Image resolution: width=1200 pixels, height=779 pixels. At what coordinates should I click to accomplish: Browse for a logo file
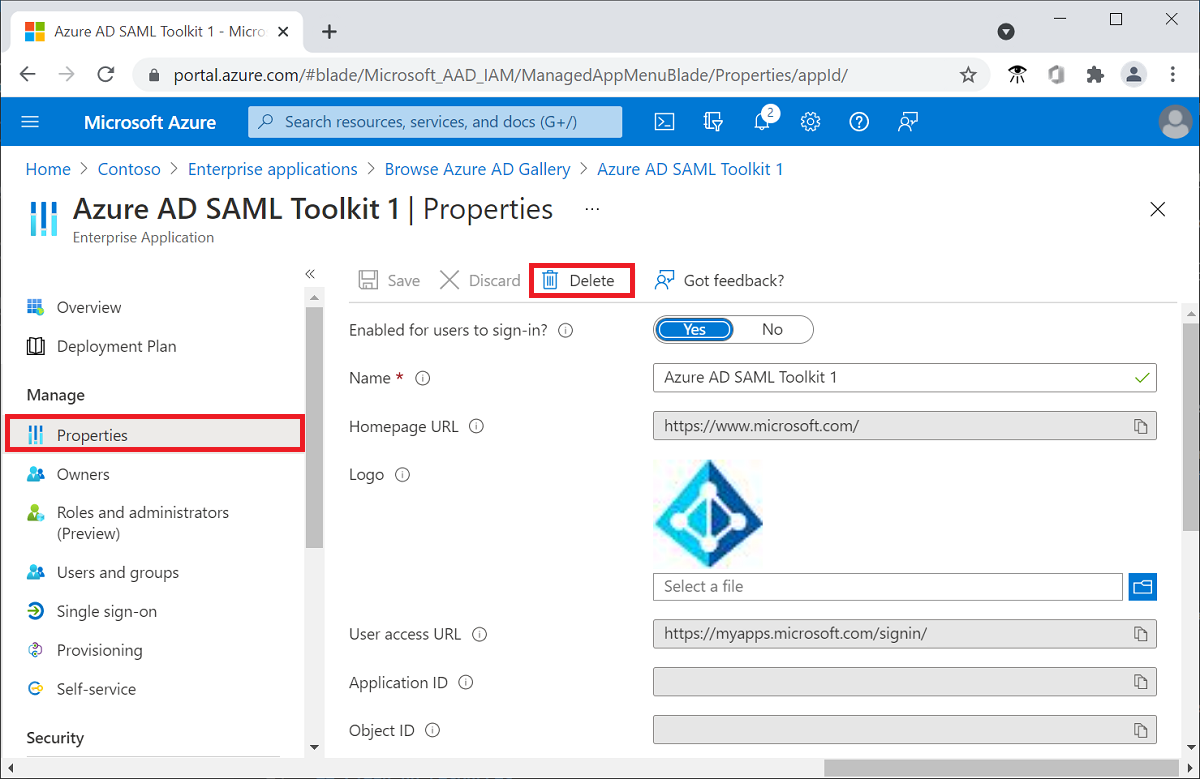coord(1143,587)
